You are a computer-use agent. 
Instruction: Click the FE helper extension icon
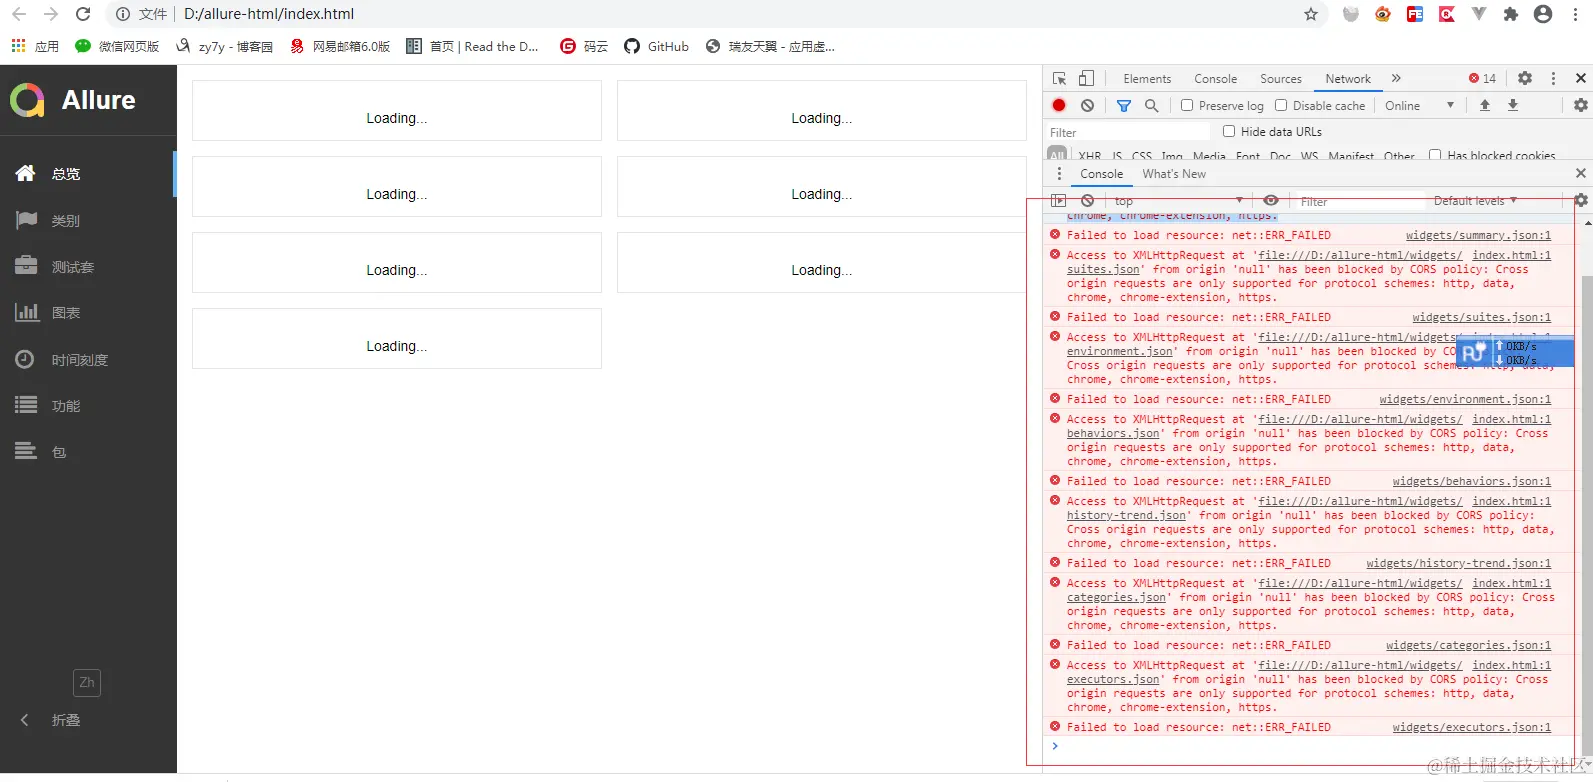[1415, 14]
